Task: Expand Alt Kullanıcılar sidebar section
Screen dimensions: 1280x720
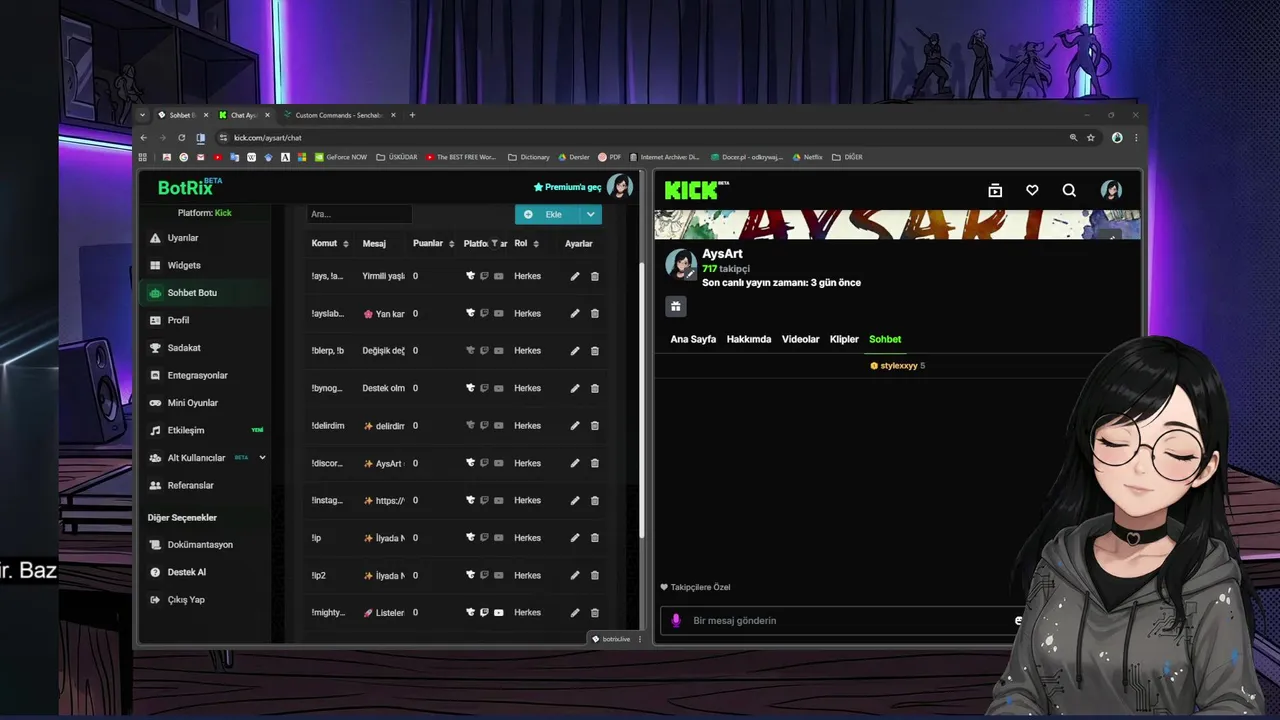Action: coord(262,458)
